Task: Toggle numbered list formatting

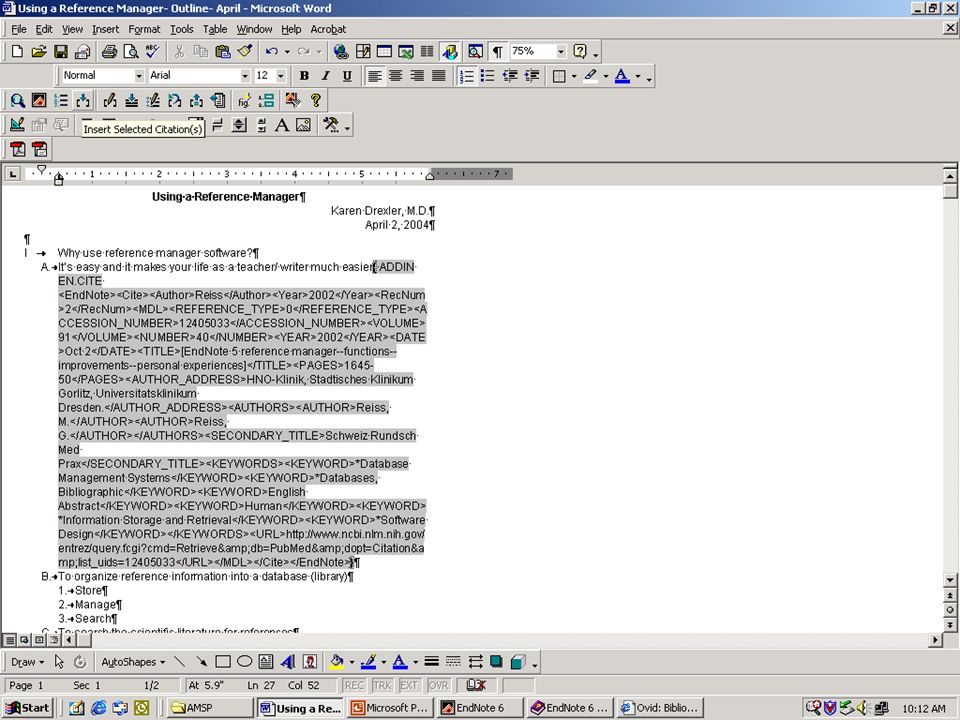Action: click(467, 76)
